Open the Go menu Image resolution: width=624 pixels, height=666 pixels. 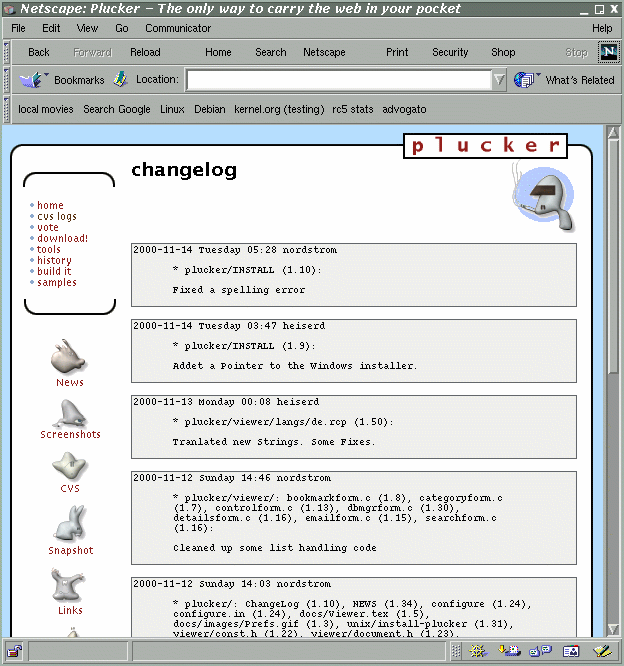coord(121,28)
